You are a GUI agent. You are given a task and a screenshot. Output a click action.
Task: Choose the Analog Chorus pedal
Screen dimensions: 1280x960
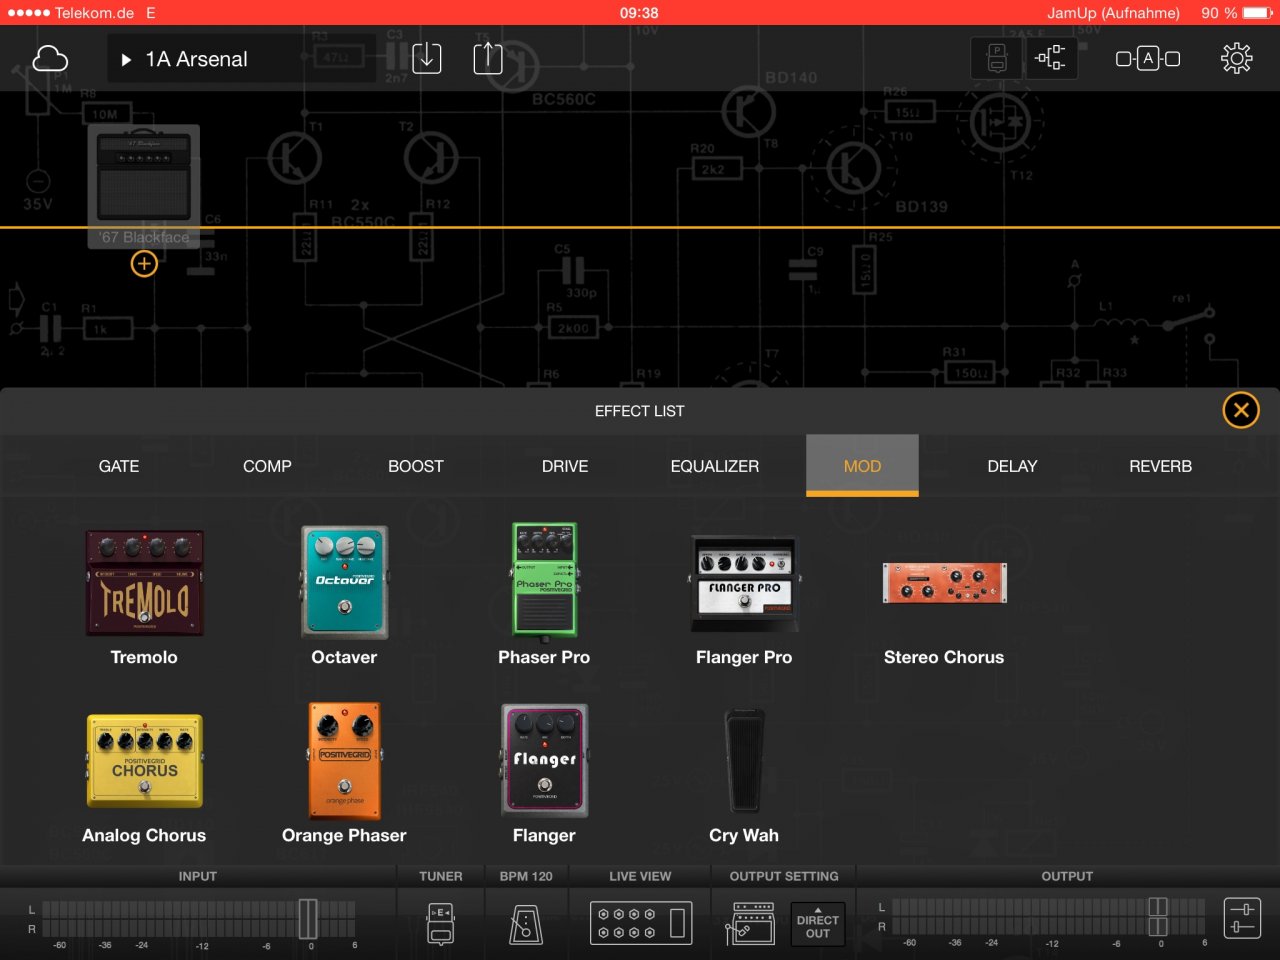[x=144, y=761]
